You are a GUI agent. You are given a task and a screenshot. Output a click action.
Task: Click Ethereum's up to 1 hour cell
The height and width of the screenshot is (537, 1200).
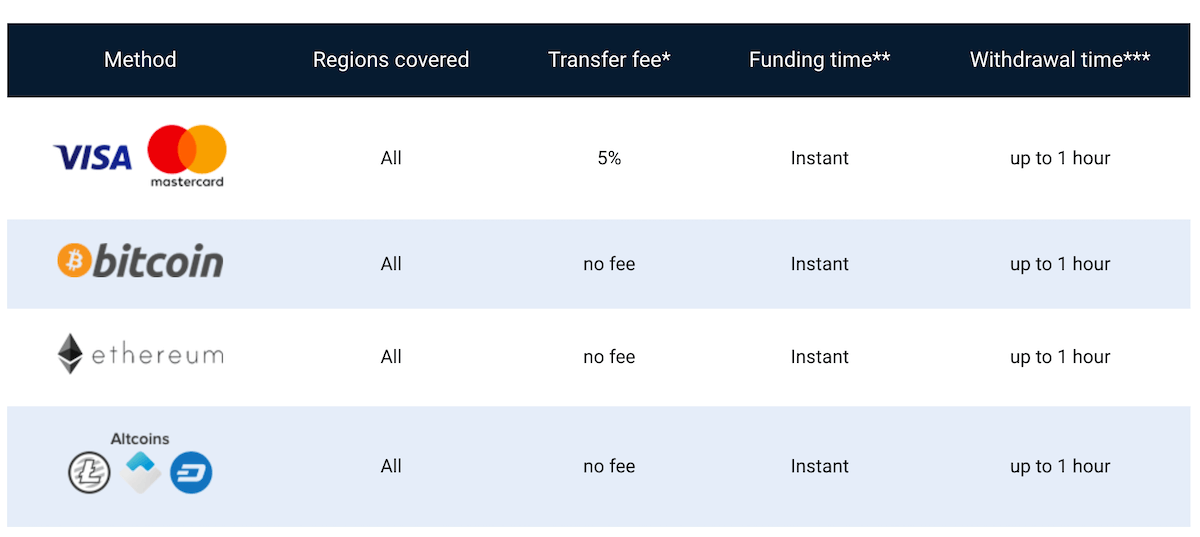[1060, 357]
